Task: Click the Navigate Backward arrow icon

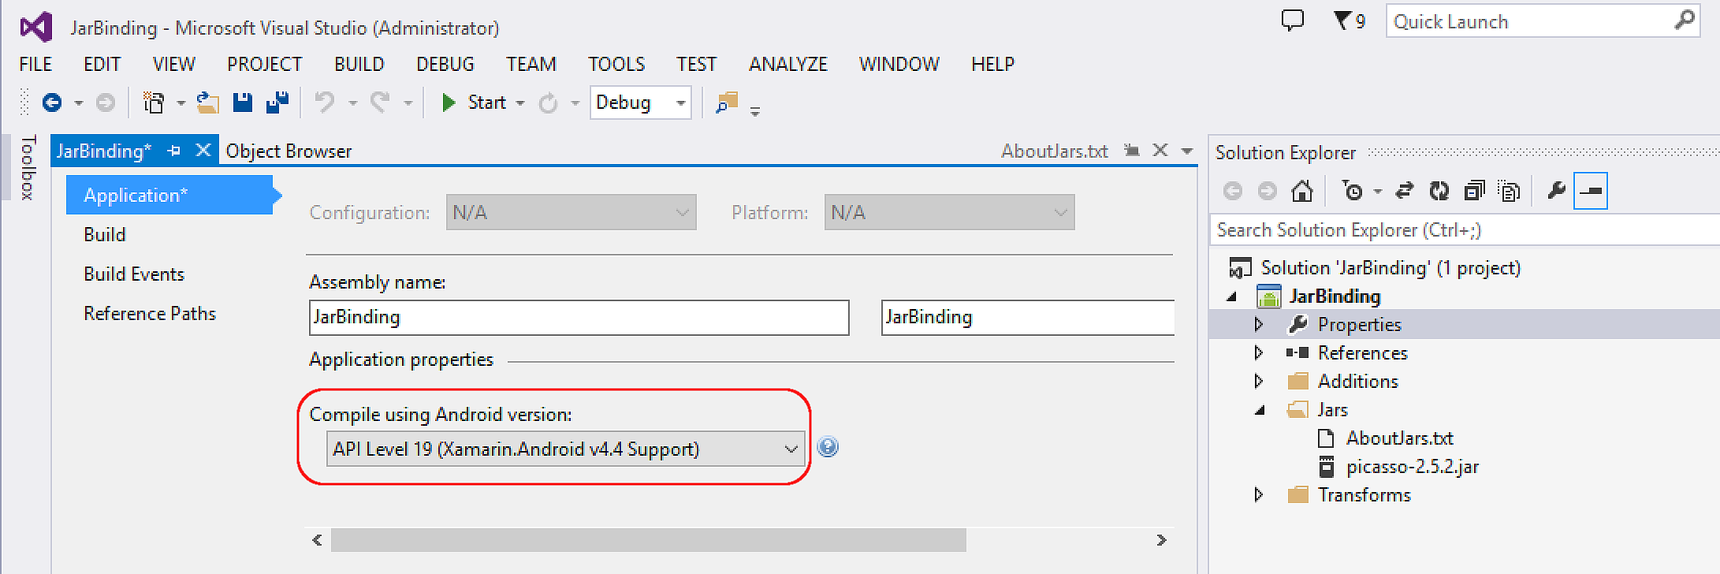Action: (52, 102)
